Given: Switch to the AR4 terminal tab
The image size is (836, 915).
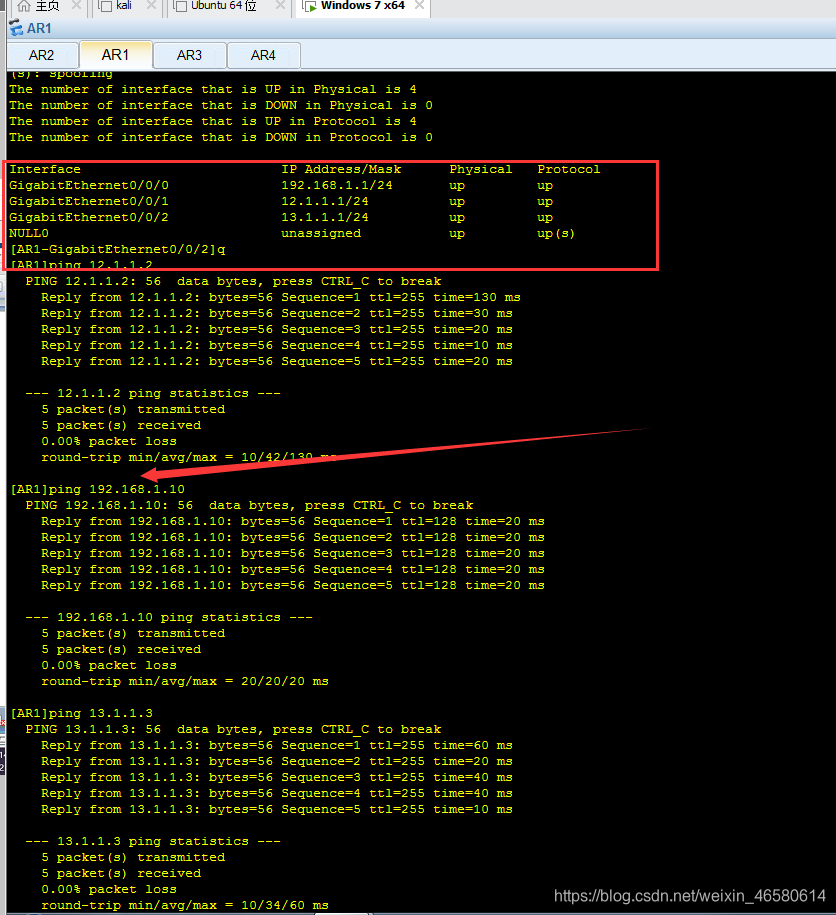Looking at the screenshot, I should [x=263, y=55].
